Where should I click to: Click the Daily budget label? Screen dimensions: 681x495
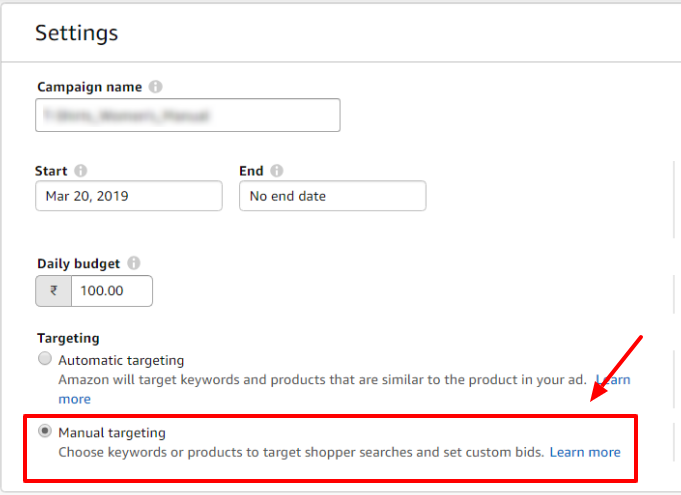79,264
